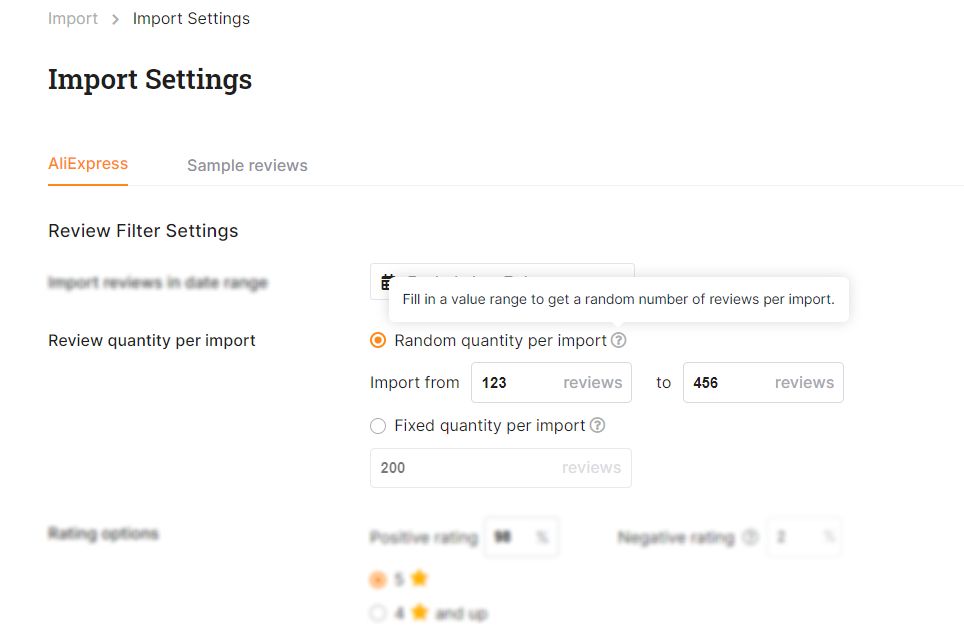Click help icon beside Fixed quantity
Image resolution: width=964 pixels, height=628 pixels.
coord(598,425)
